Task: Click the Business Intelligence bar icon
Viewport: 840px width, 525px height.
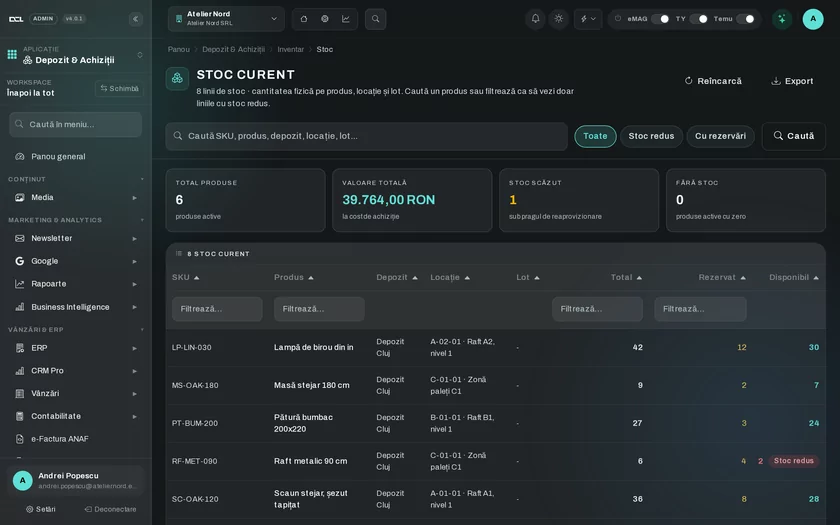Action: pos(20,307)
